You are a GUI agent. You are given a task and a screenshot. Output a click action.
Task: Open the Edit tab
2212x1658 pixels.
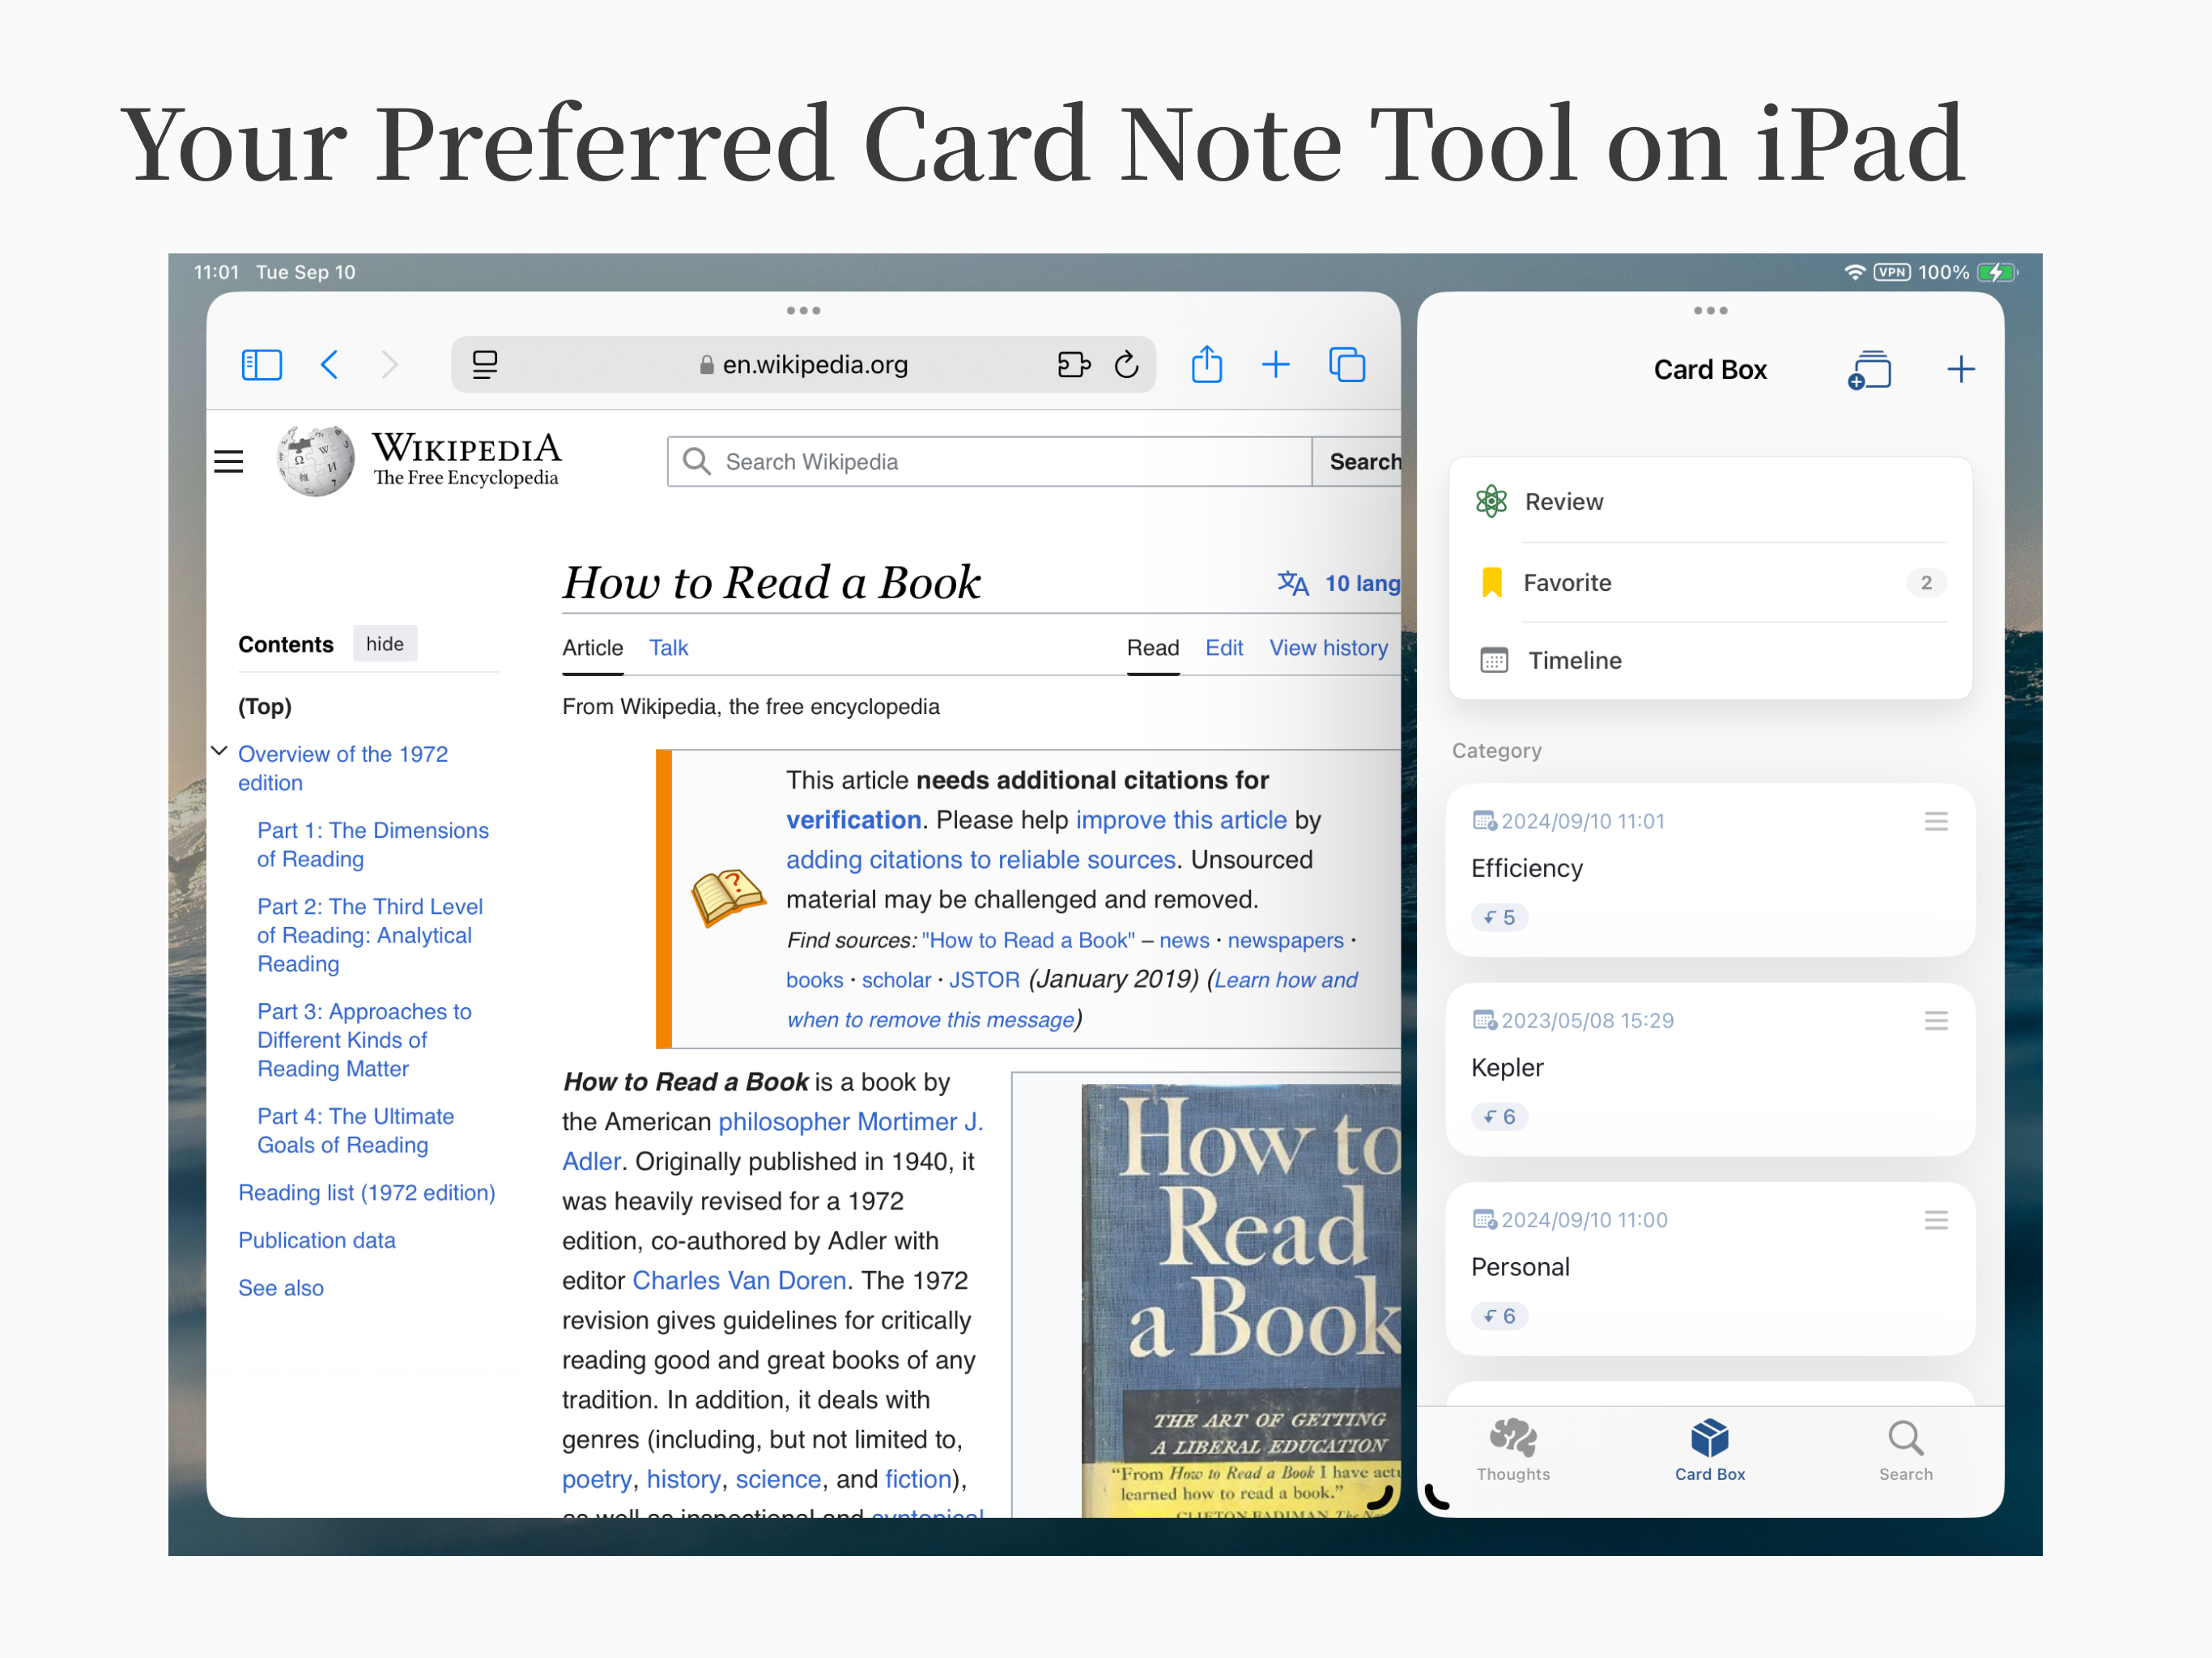[1223, 648]
